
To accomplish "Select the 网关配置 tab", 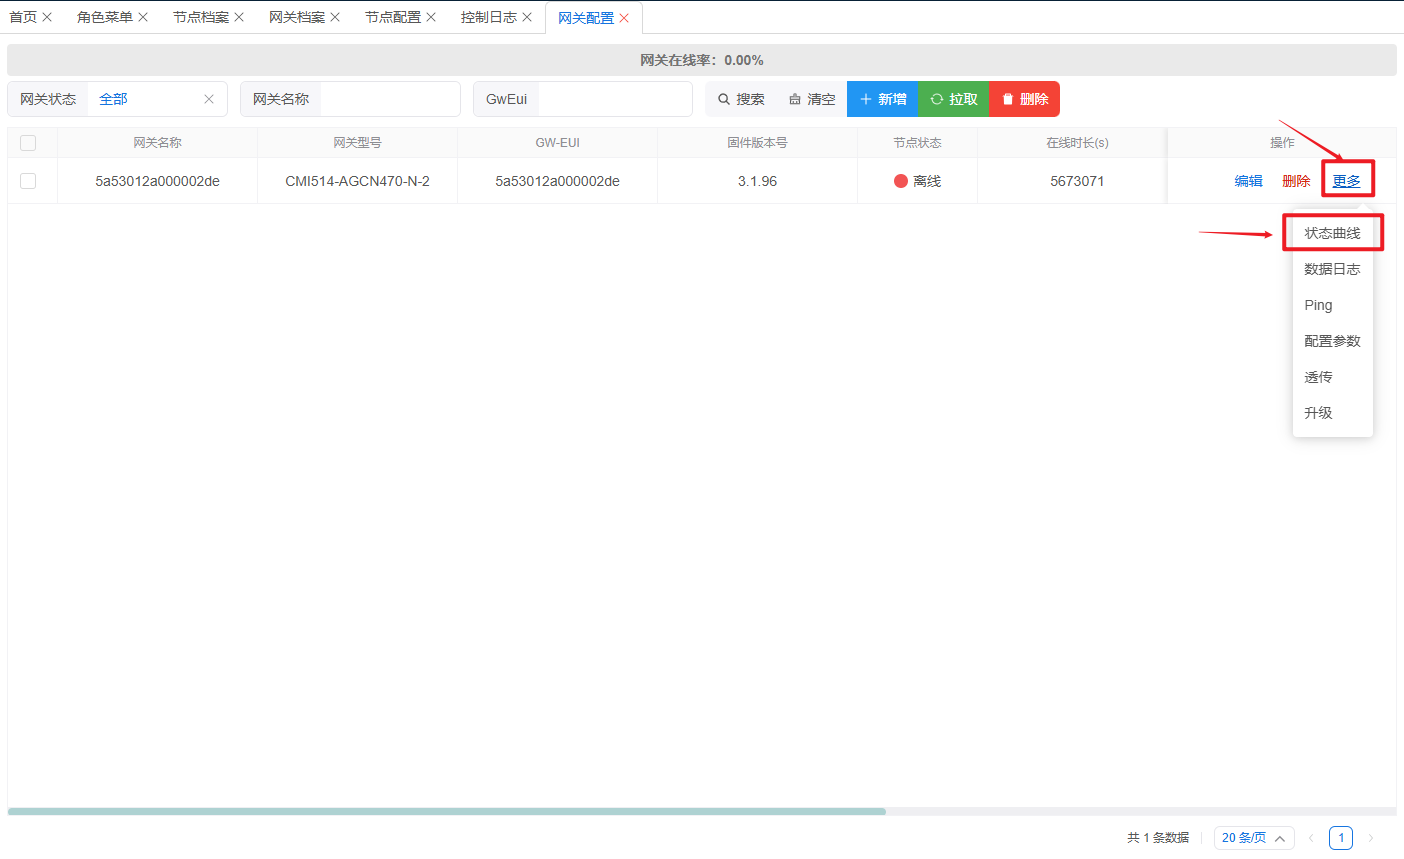I will [x=586, y=18].
